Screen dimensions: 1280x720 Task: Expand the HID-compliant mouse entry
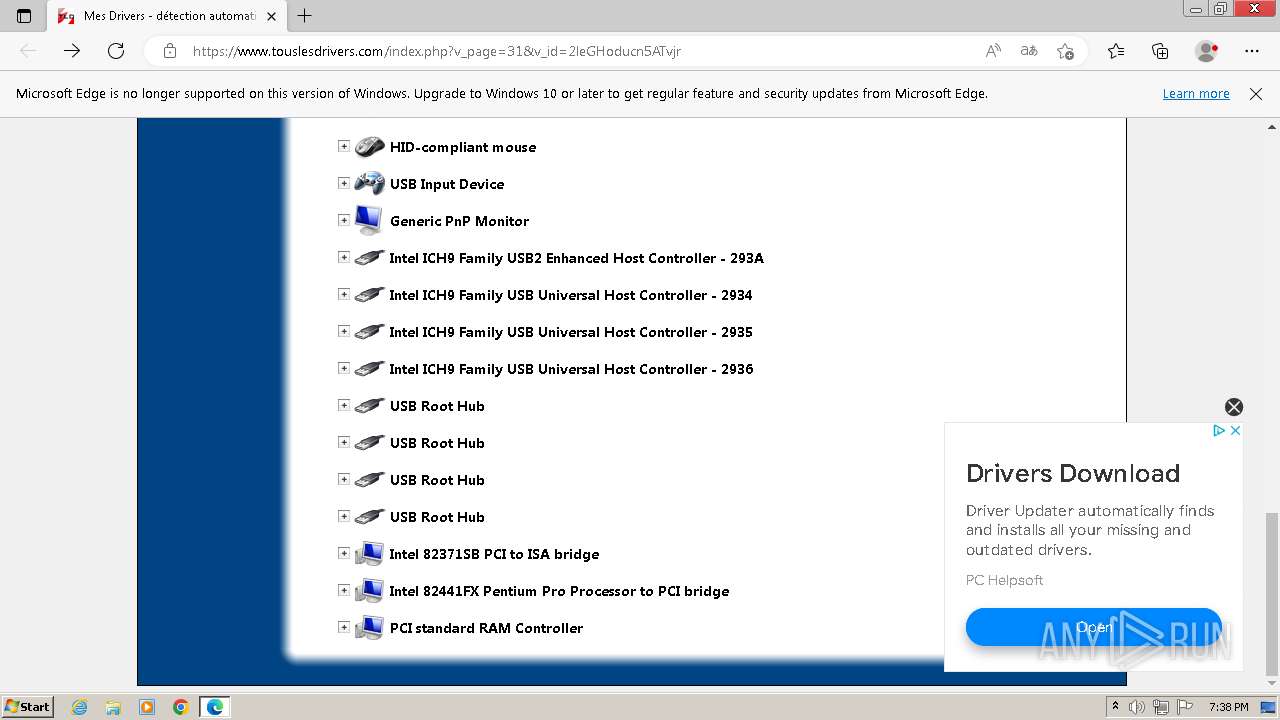click(344, 146)
